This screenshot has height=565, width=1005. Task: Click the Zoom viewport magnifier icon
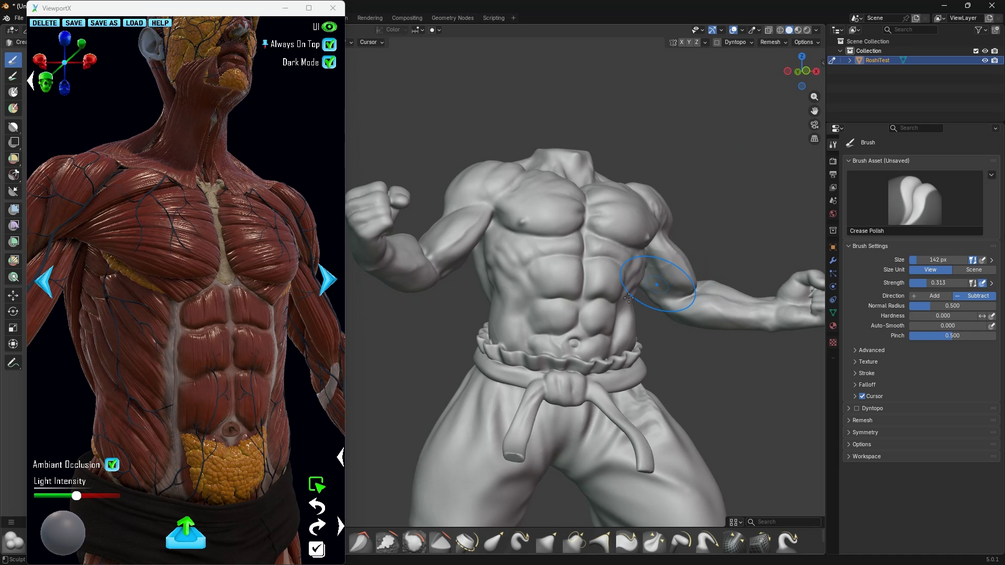[814, 97]
